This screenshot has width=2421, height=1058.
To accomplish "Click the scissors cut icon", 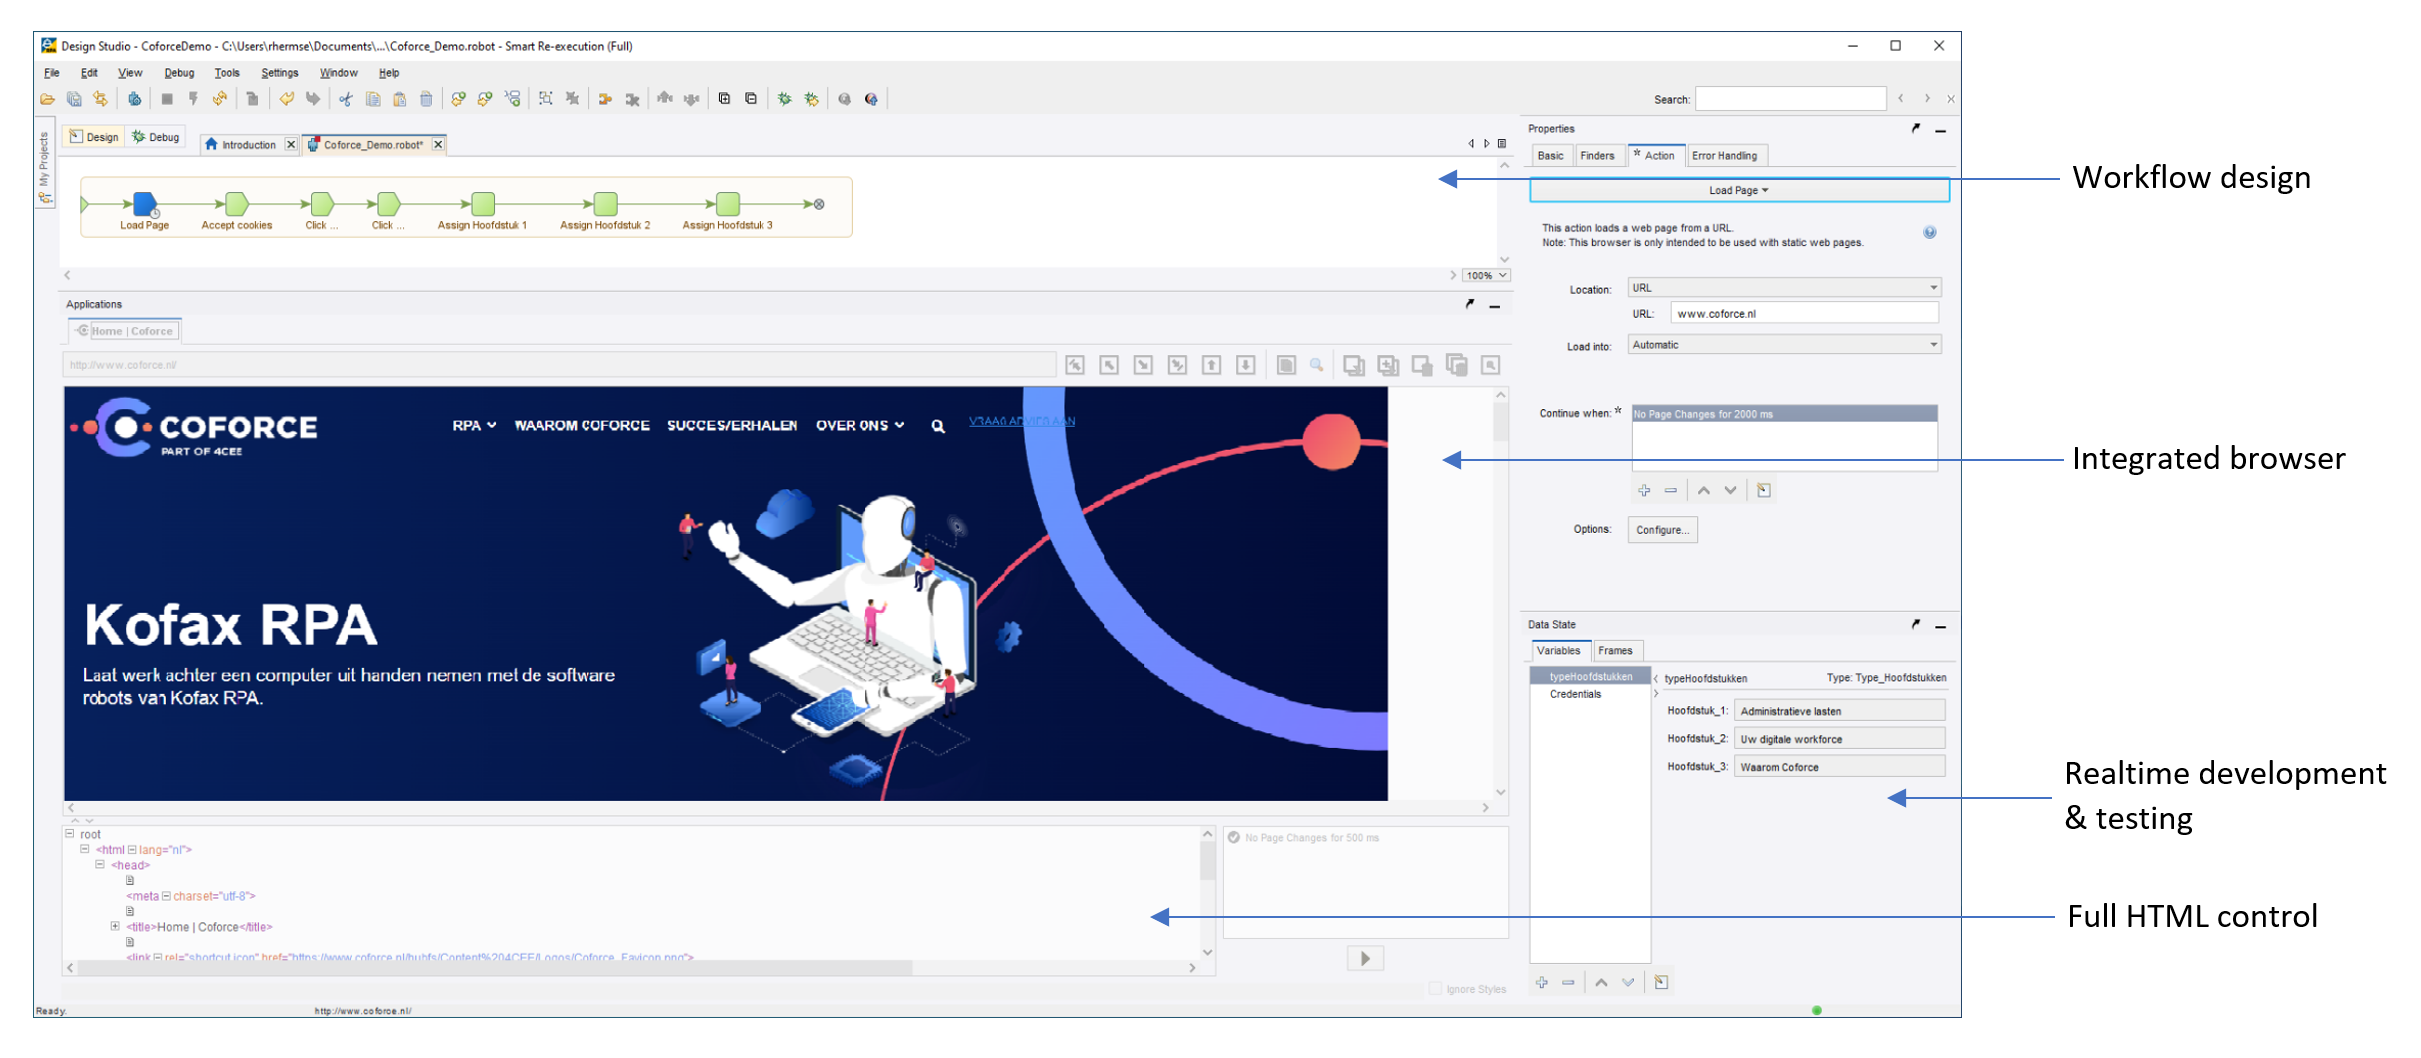I will 346,99.
